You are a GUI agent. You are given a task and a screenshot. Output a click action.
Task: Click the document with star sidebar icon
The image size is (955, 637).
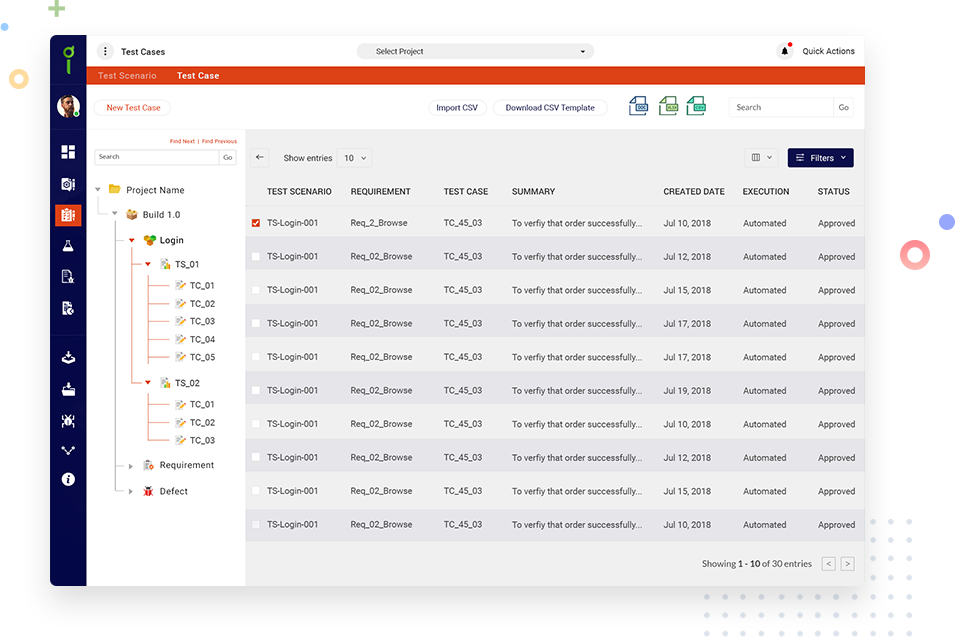click(x=68, y=277)
